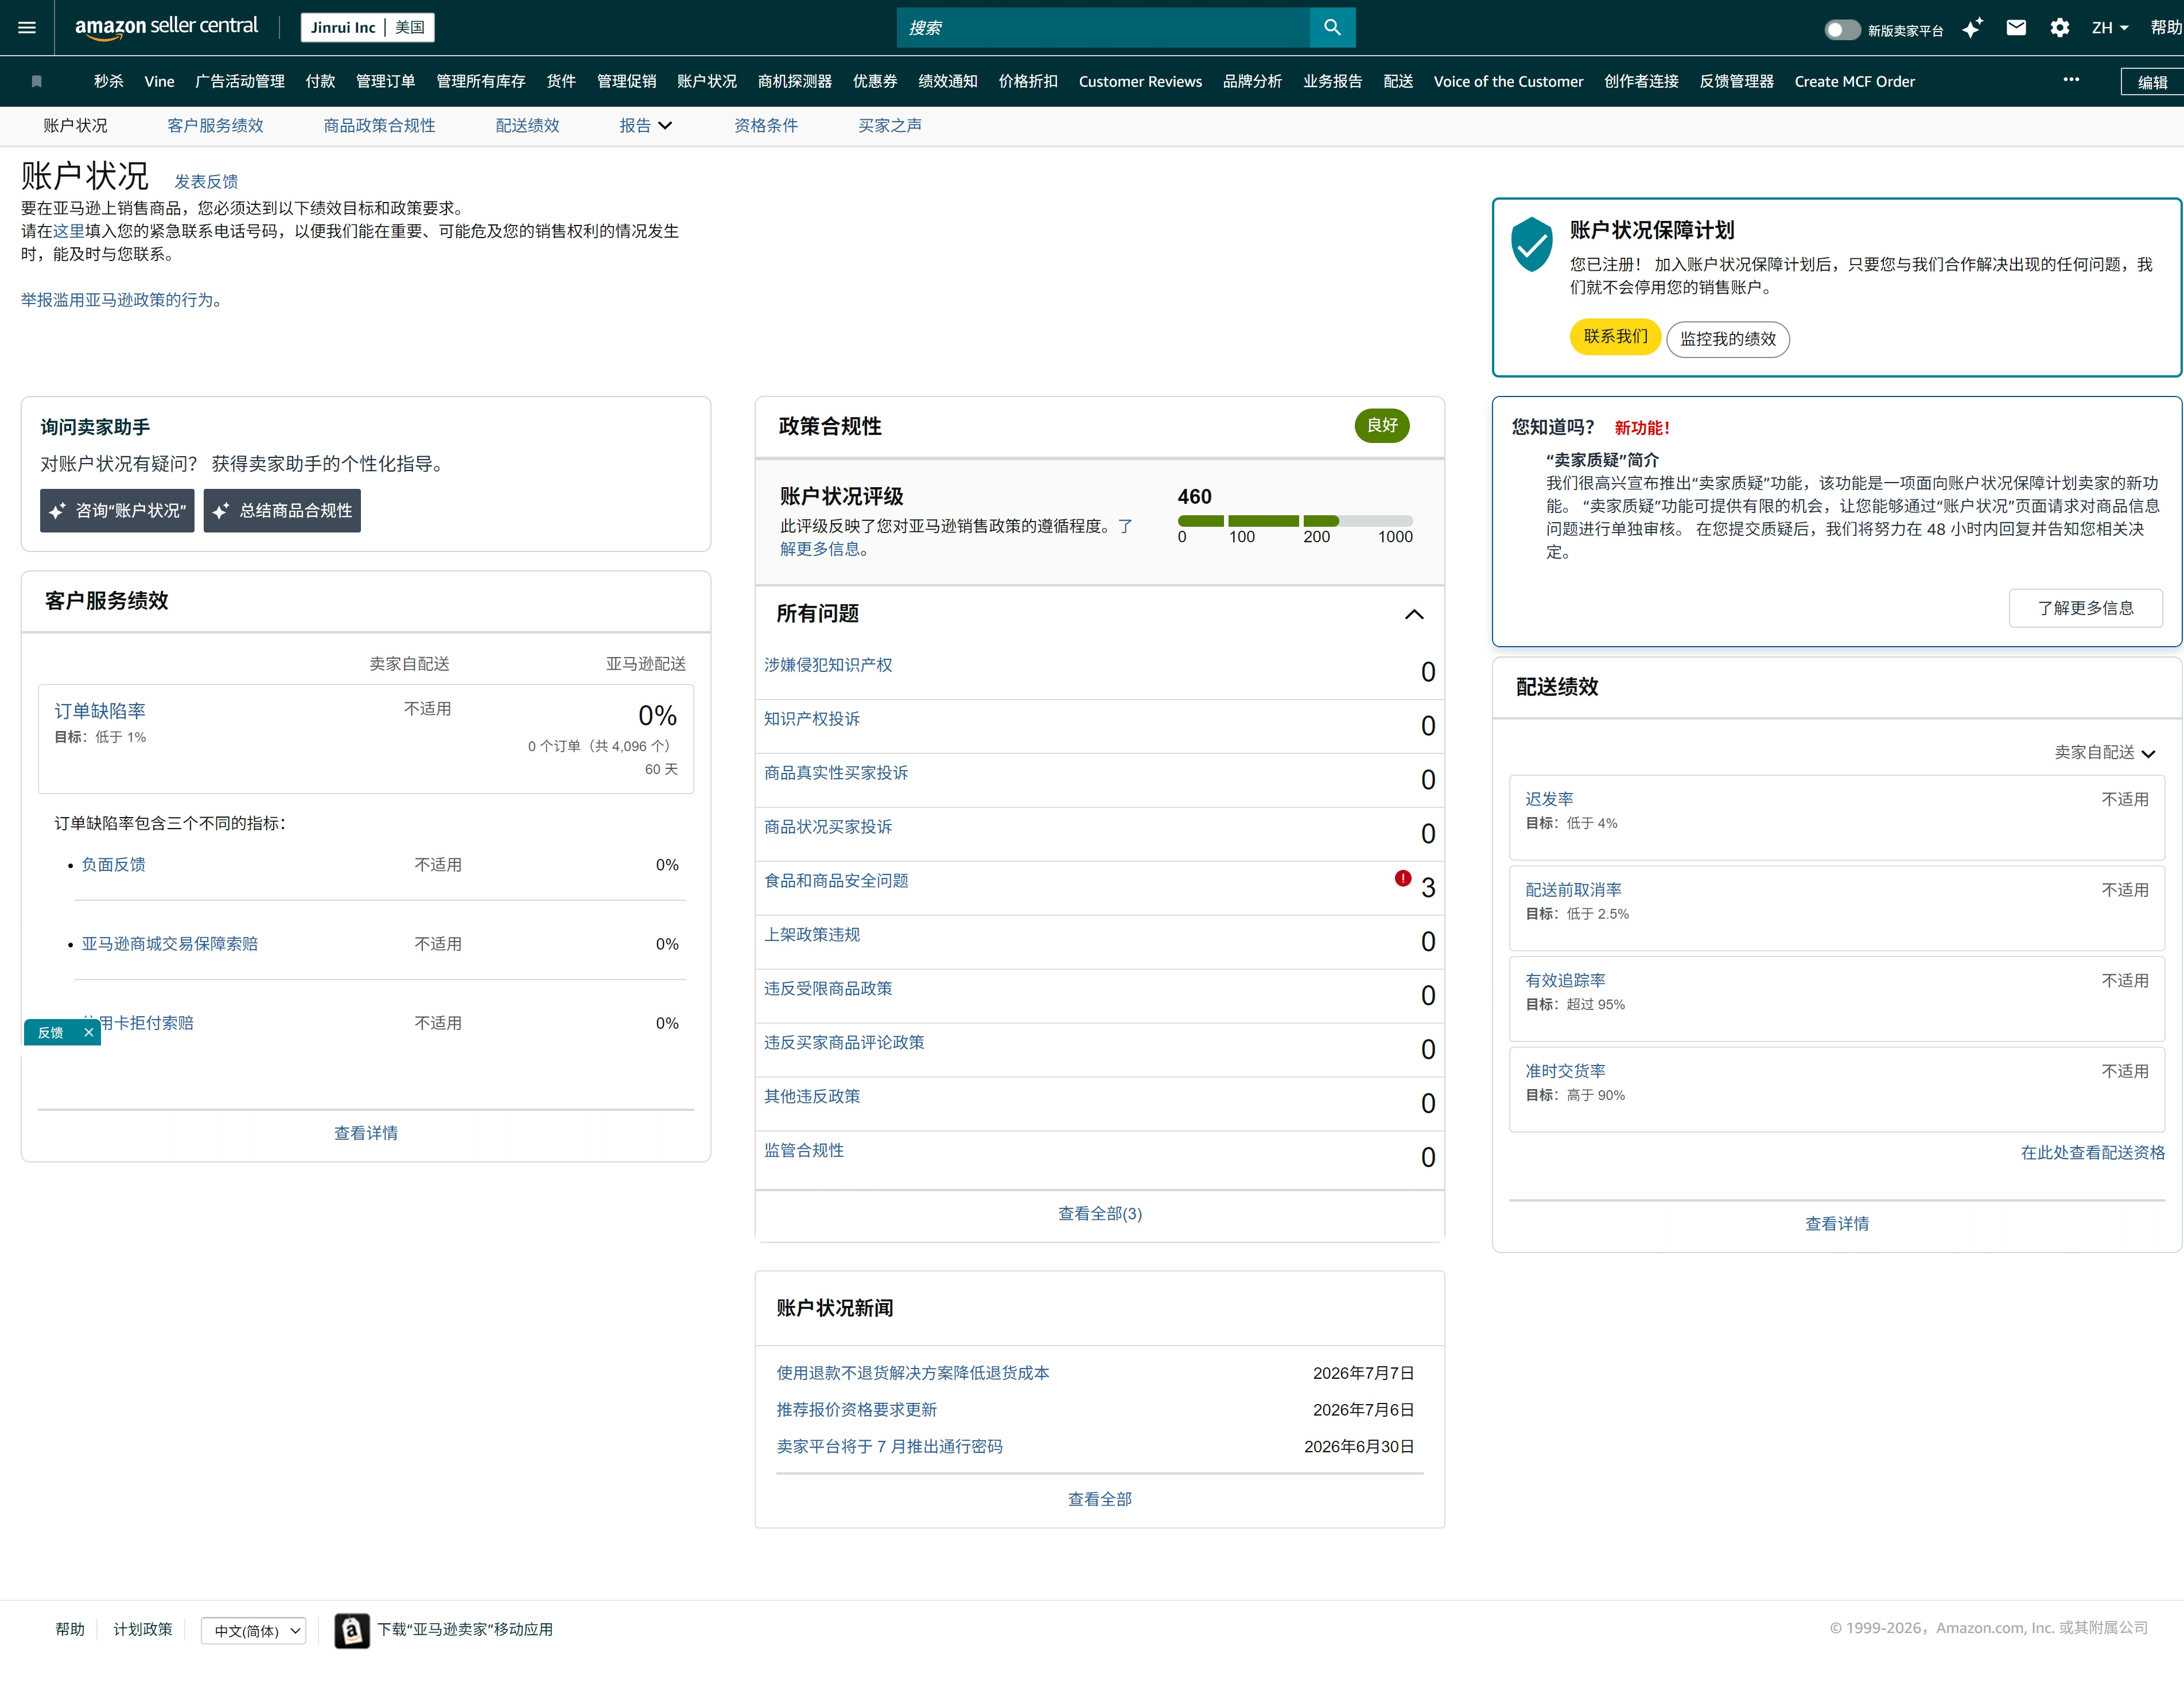This screenshot has width=2184, height=1695.
Task: Click the search magnifier button
Action: (x=1332, y=28)
